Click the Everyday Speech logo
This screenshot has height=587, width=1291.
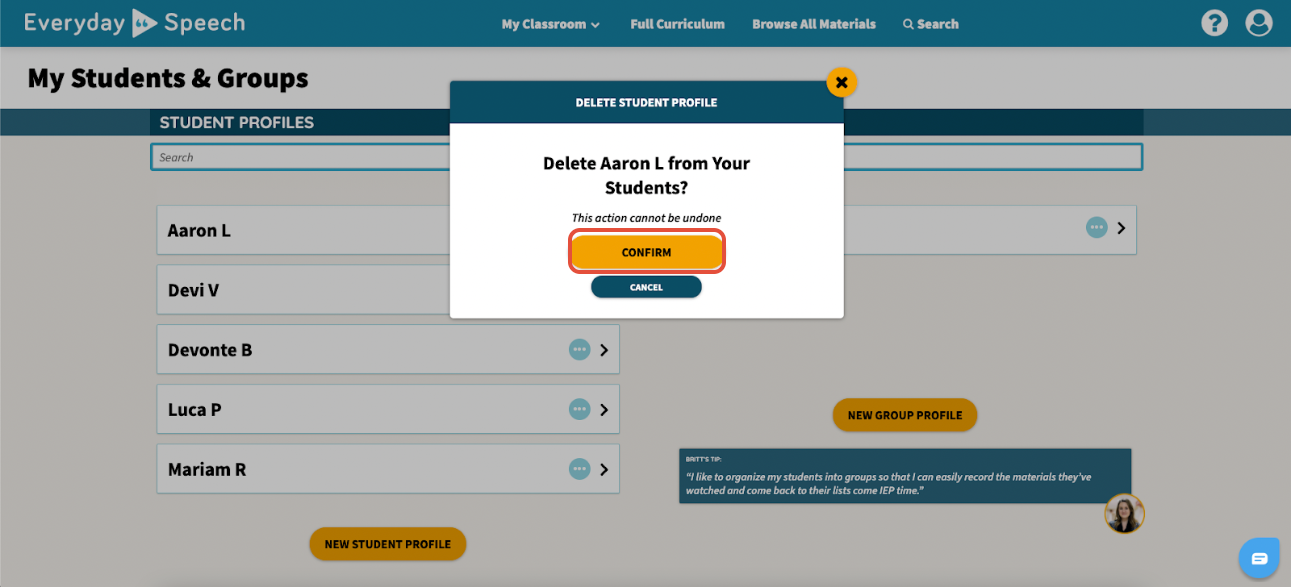[x=134, y=23]
